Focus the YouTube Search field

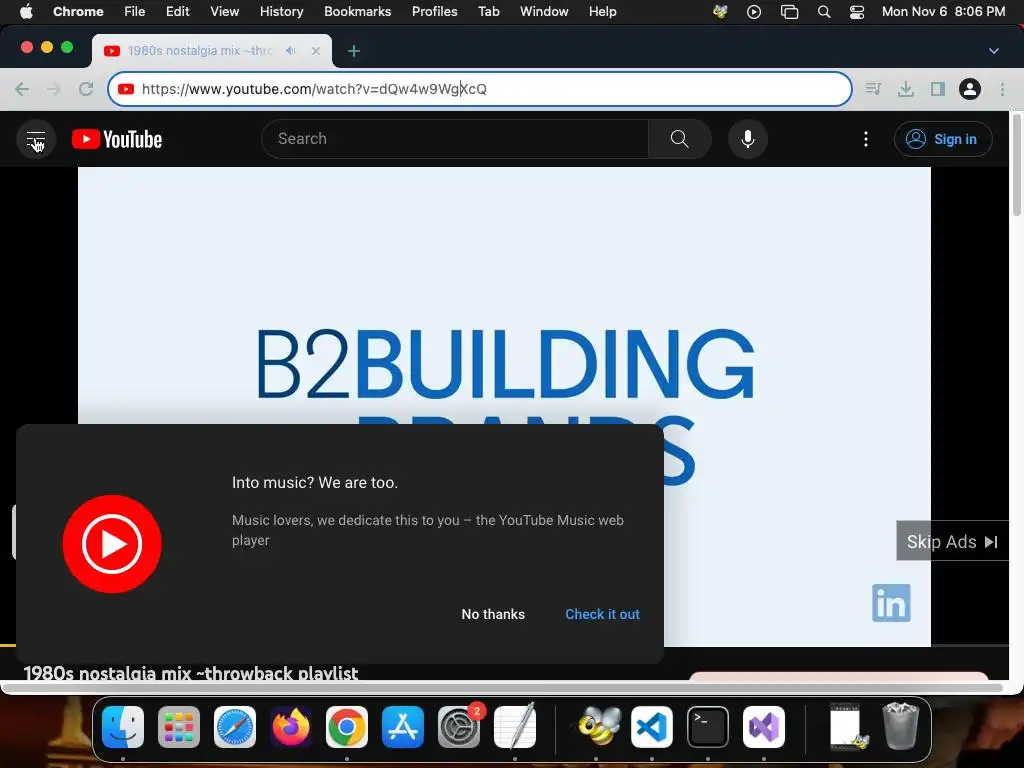455,138
